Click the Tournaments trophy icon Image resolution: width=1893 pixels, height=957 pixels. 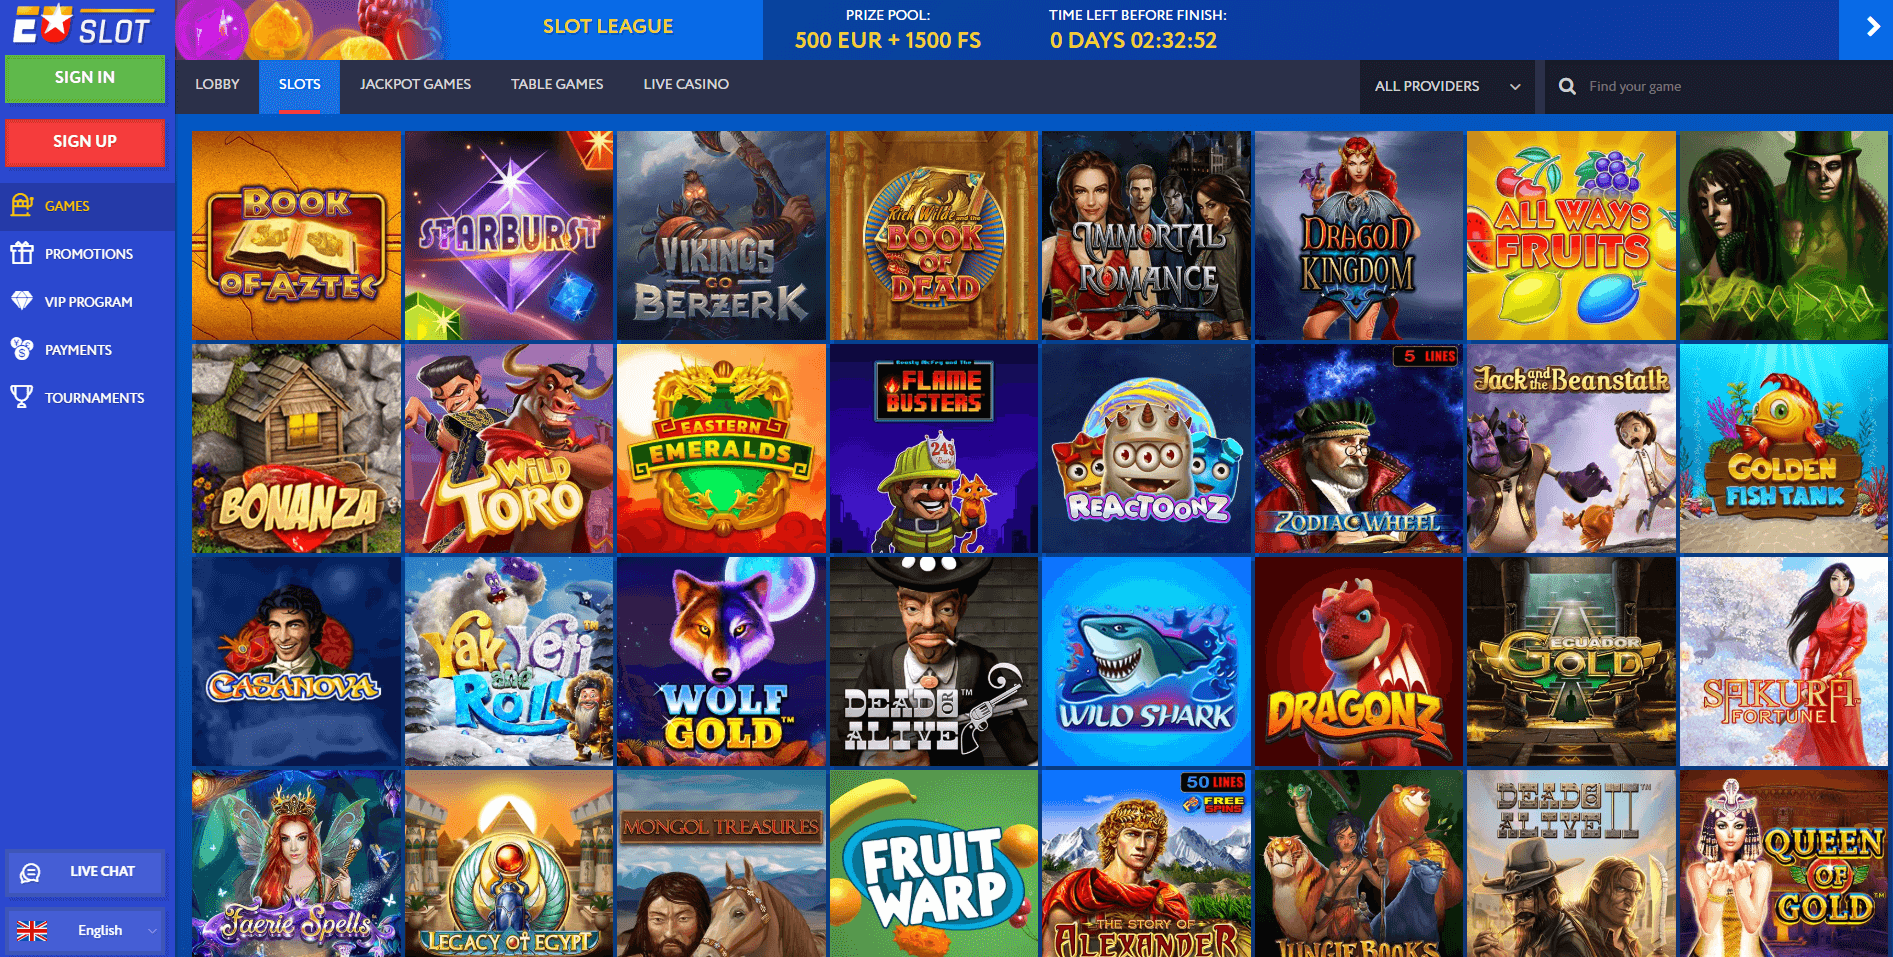coord(22,397)
